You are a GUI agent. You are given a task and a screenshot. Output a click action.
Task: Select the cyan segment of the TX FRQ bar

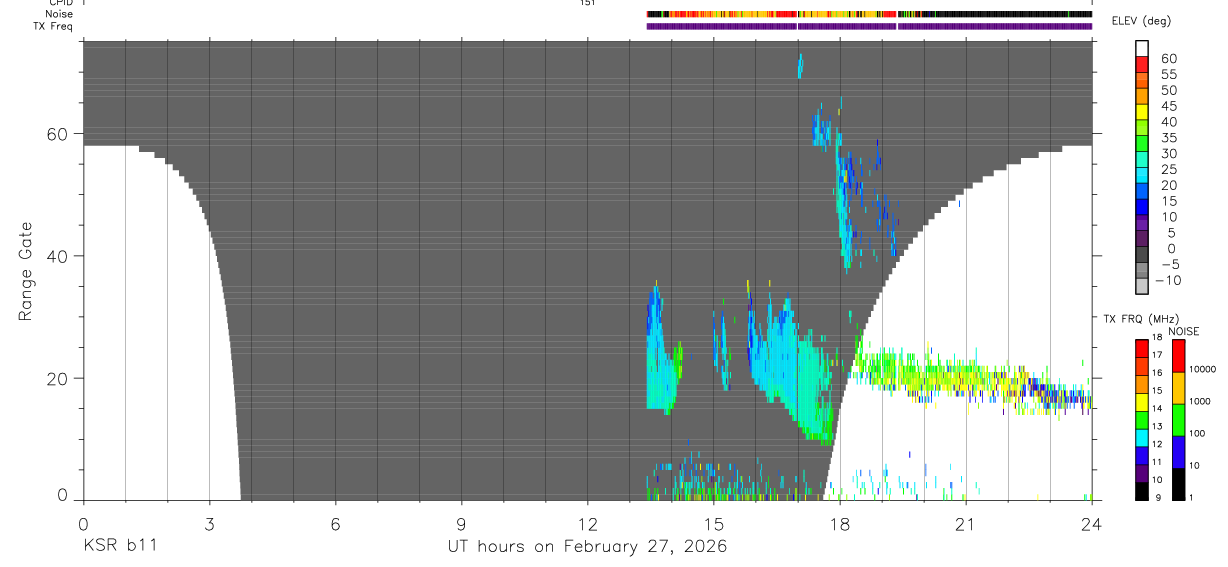click(1142, 436)
